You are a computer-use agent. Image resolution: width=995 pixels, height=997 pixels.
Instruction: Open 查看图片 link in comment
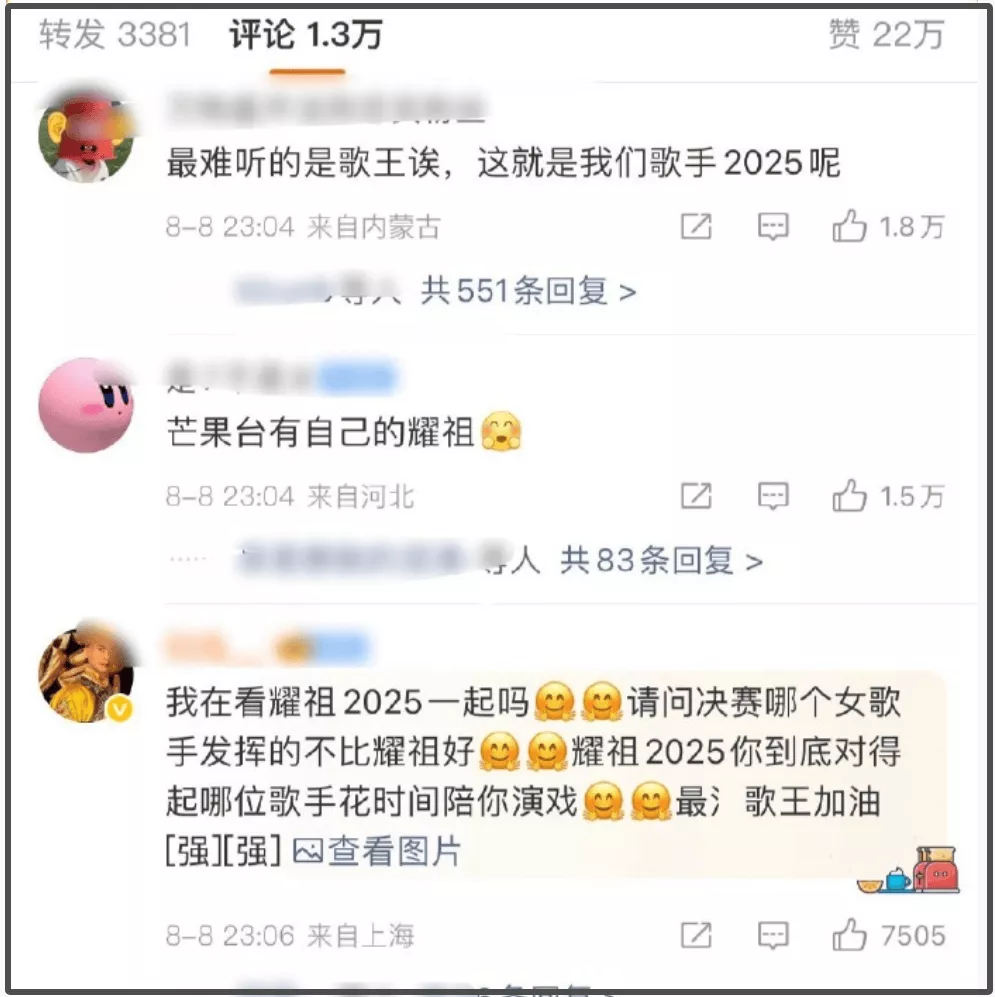(x=377, y=851)
